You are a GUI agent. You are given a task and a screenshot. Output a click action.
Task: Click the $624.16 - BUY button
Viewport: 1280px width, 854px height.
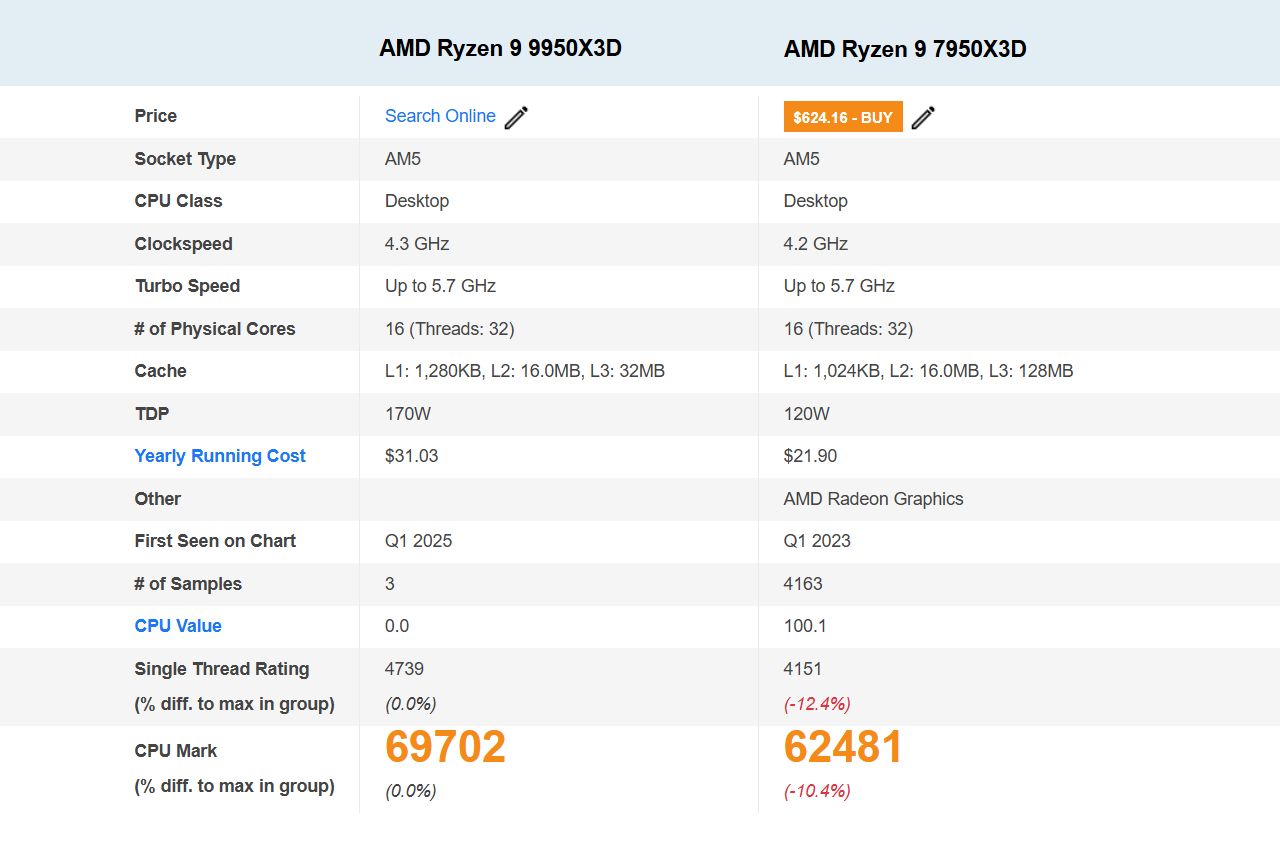point(843,117)
